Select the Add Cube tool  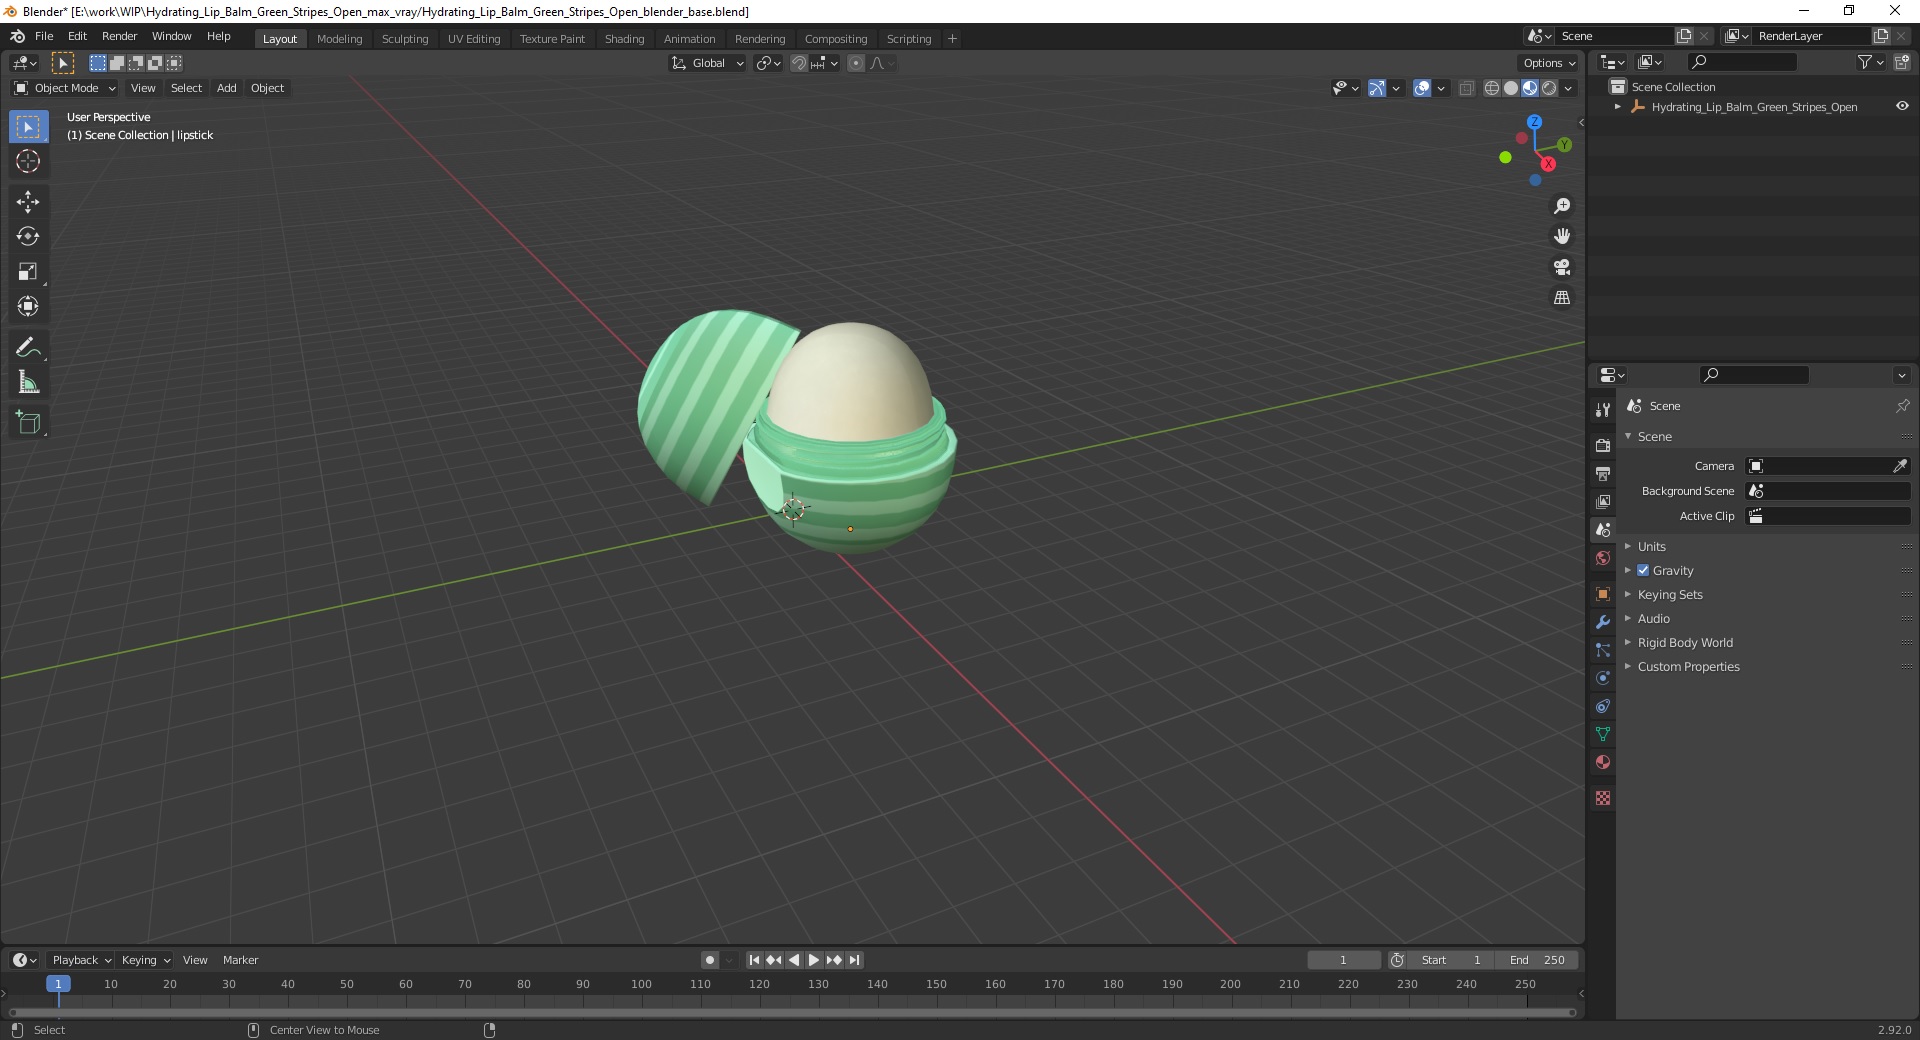[x=28, y=423]
